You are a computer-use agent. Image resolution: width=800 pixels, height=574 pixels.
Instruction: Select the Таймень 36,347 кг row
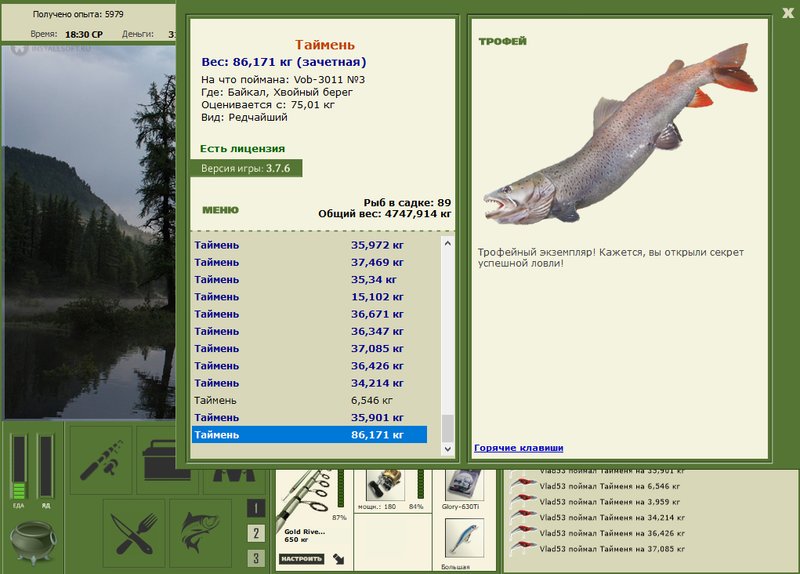point(309,332)
